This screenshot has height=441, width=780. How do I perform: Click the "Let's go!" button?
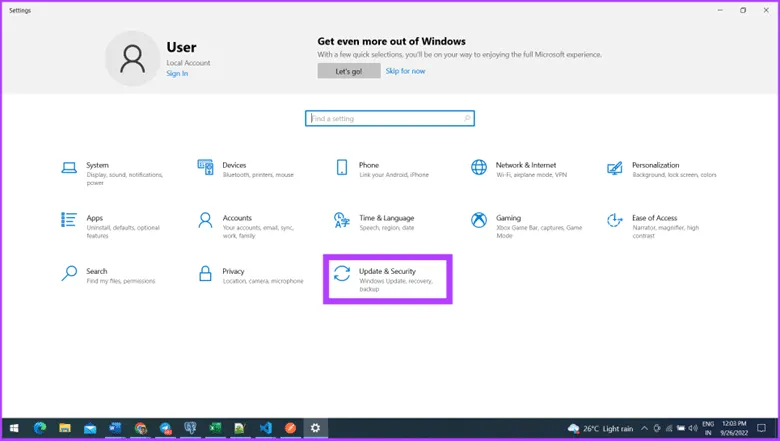(x=349, y=71)
